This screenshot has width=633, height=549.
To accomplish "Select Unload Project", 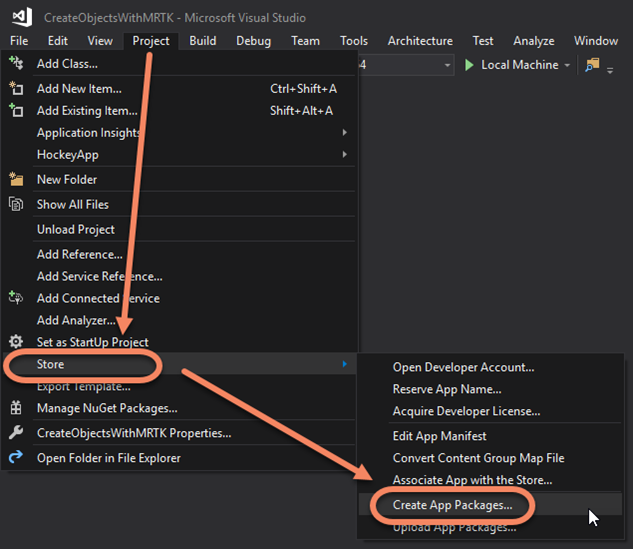I will [180, 229].
